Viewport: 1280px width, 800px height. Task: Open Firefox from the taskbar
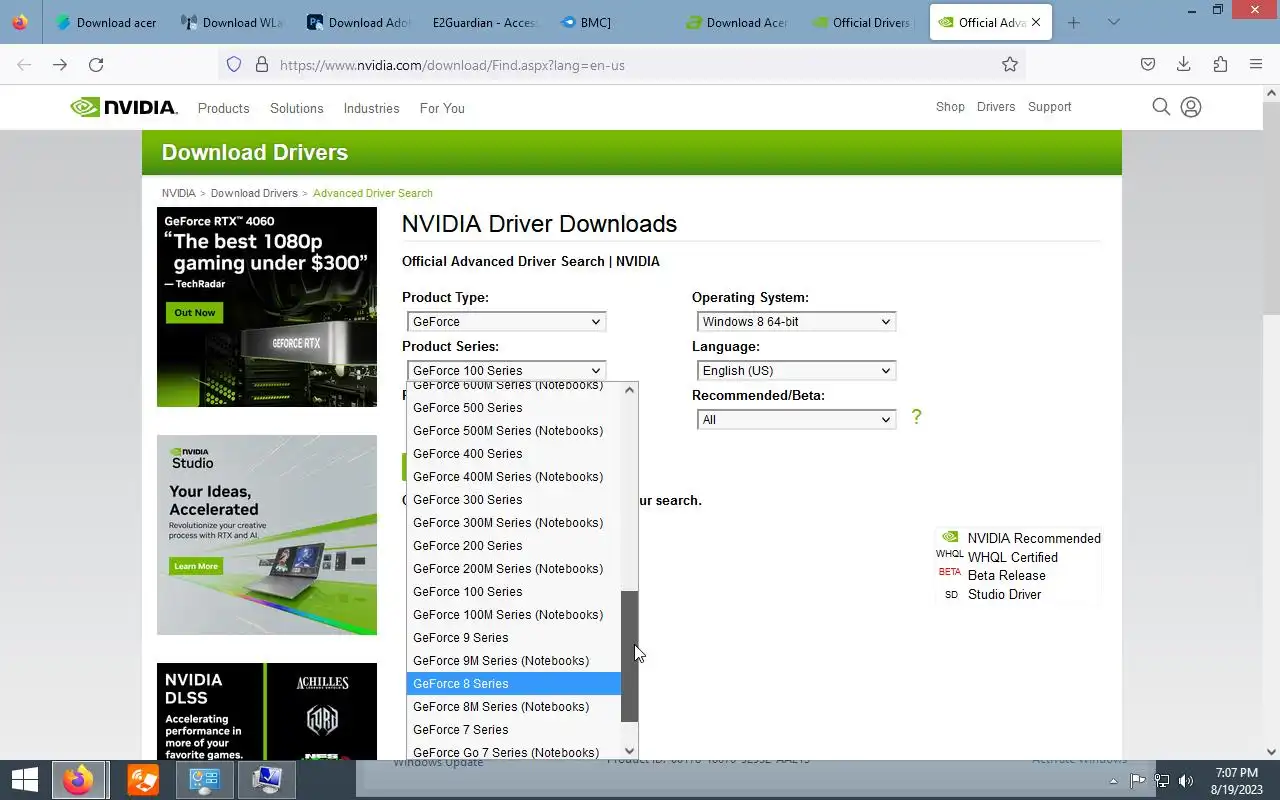pyautogui.click(x=78, y=779)
